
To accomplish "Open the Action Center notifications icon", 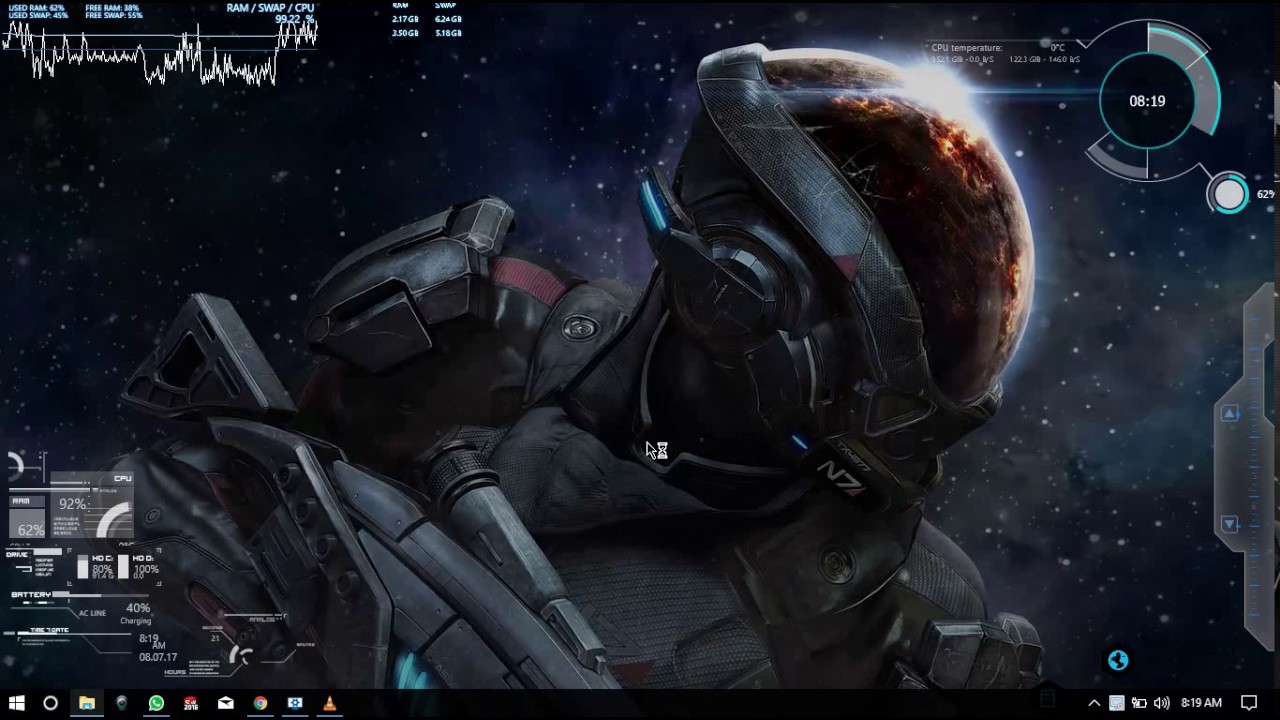I will pos(1249,703).
